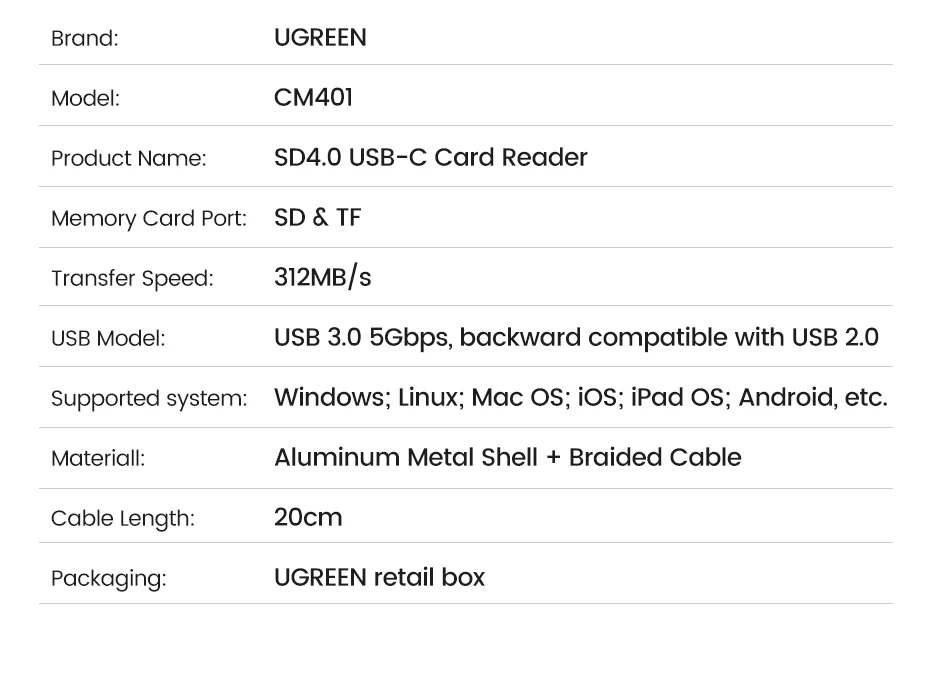Click the Packaging label
The image size is (930, 692).
pyautogui.click(x=108, y=578)
